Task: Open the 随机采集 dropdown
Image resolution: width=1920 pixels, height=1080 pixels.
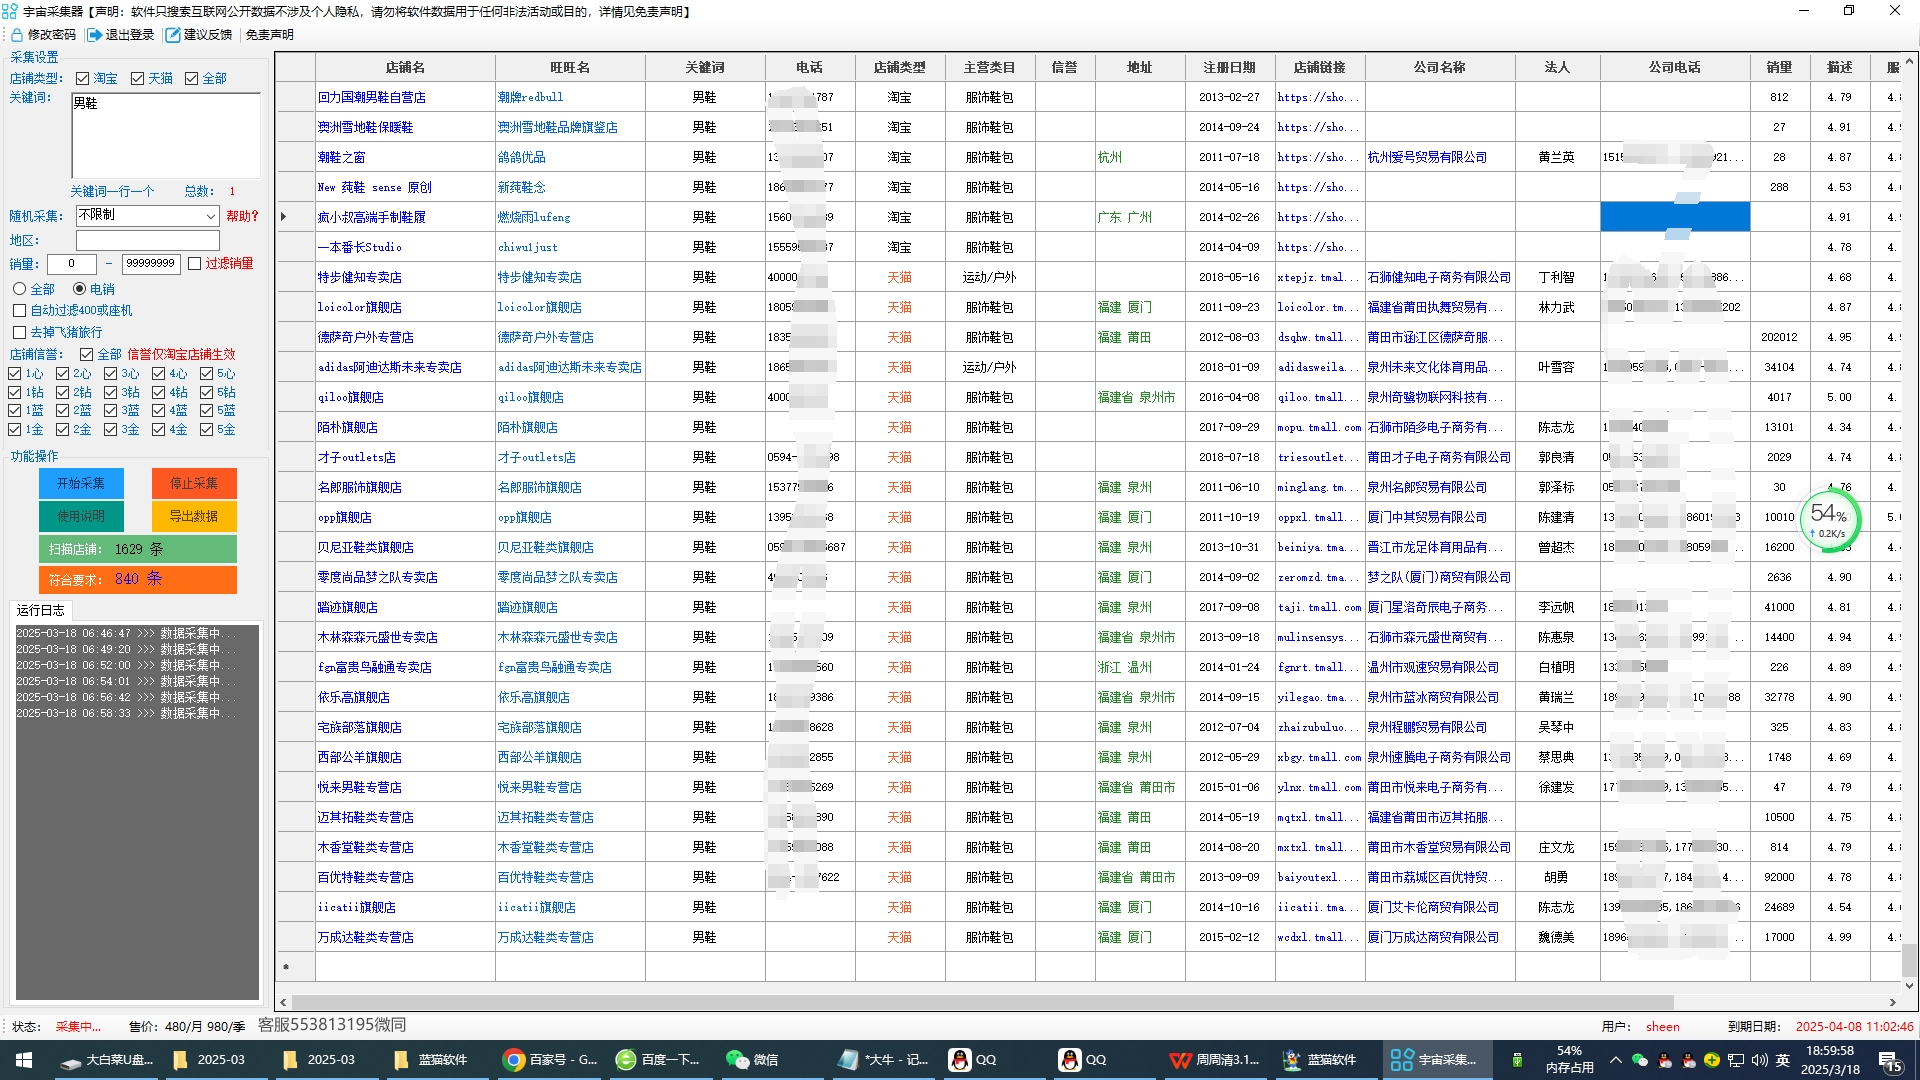Action: point(148,216)
